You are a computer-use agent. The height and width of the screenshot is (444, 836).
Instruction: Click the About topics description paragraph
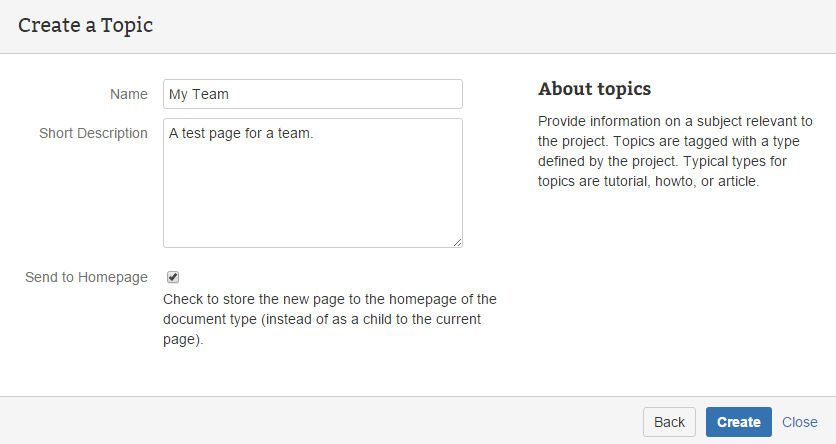(x=675, y=151)
